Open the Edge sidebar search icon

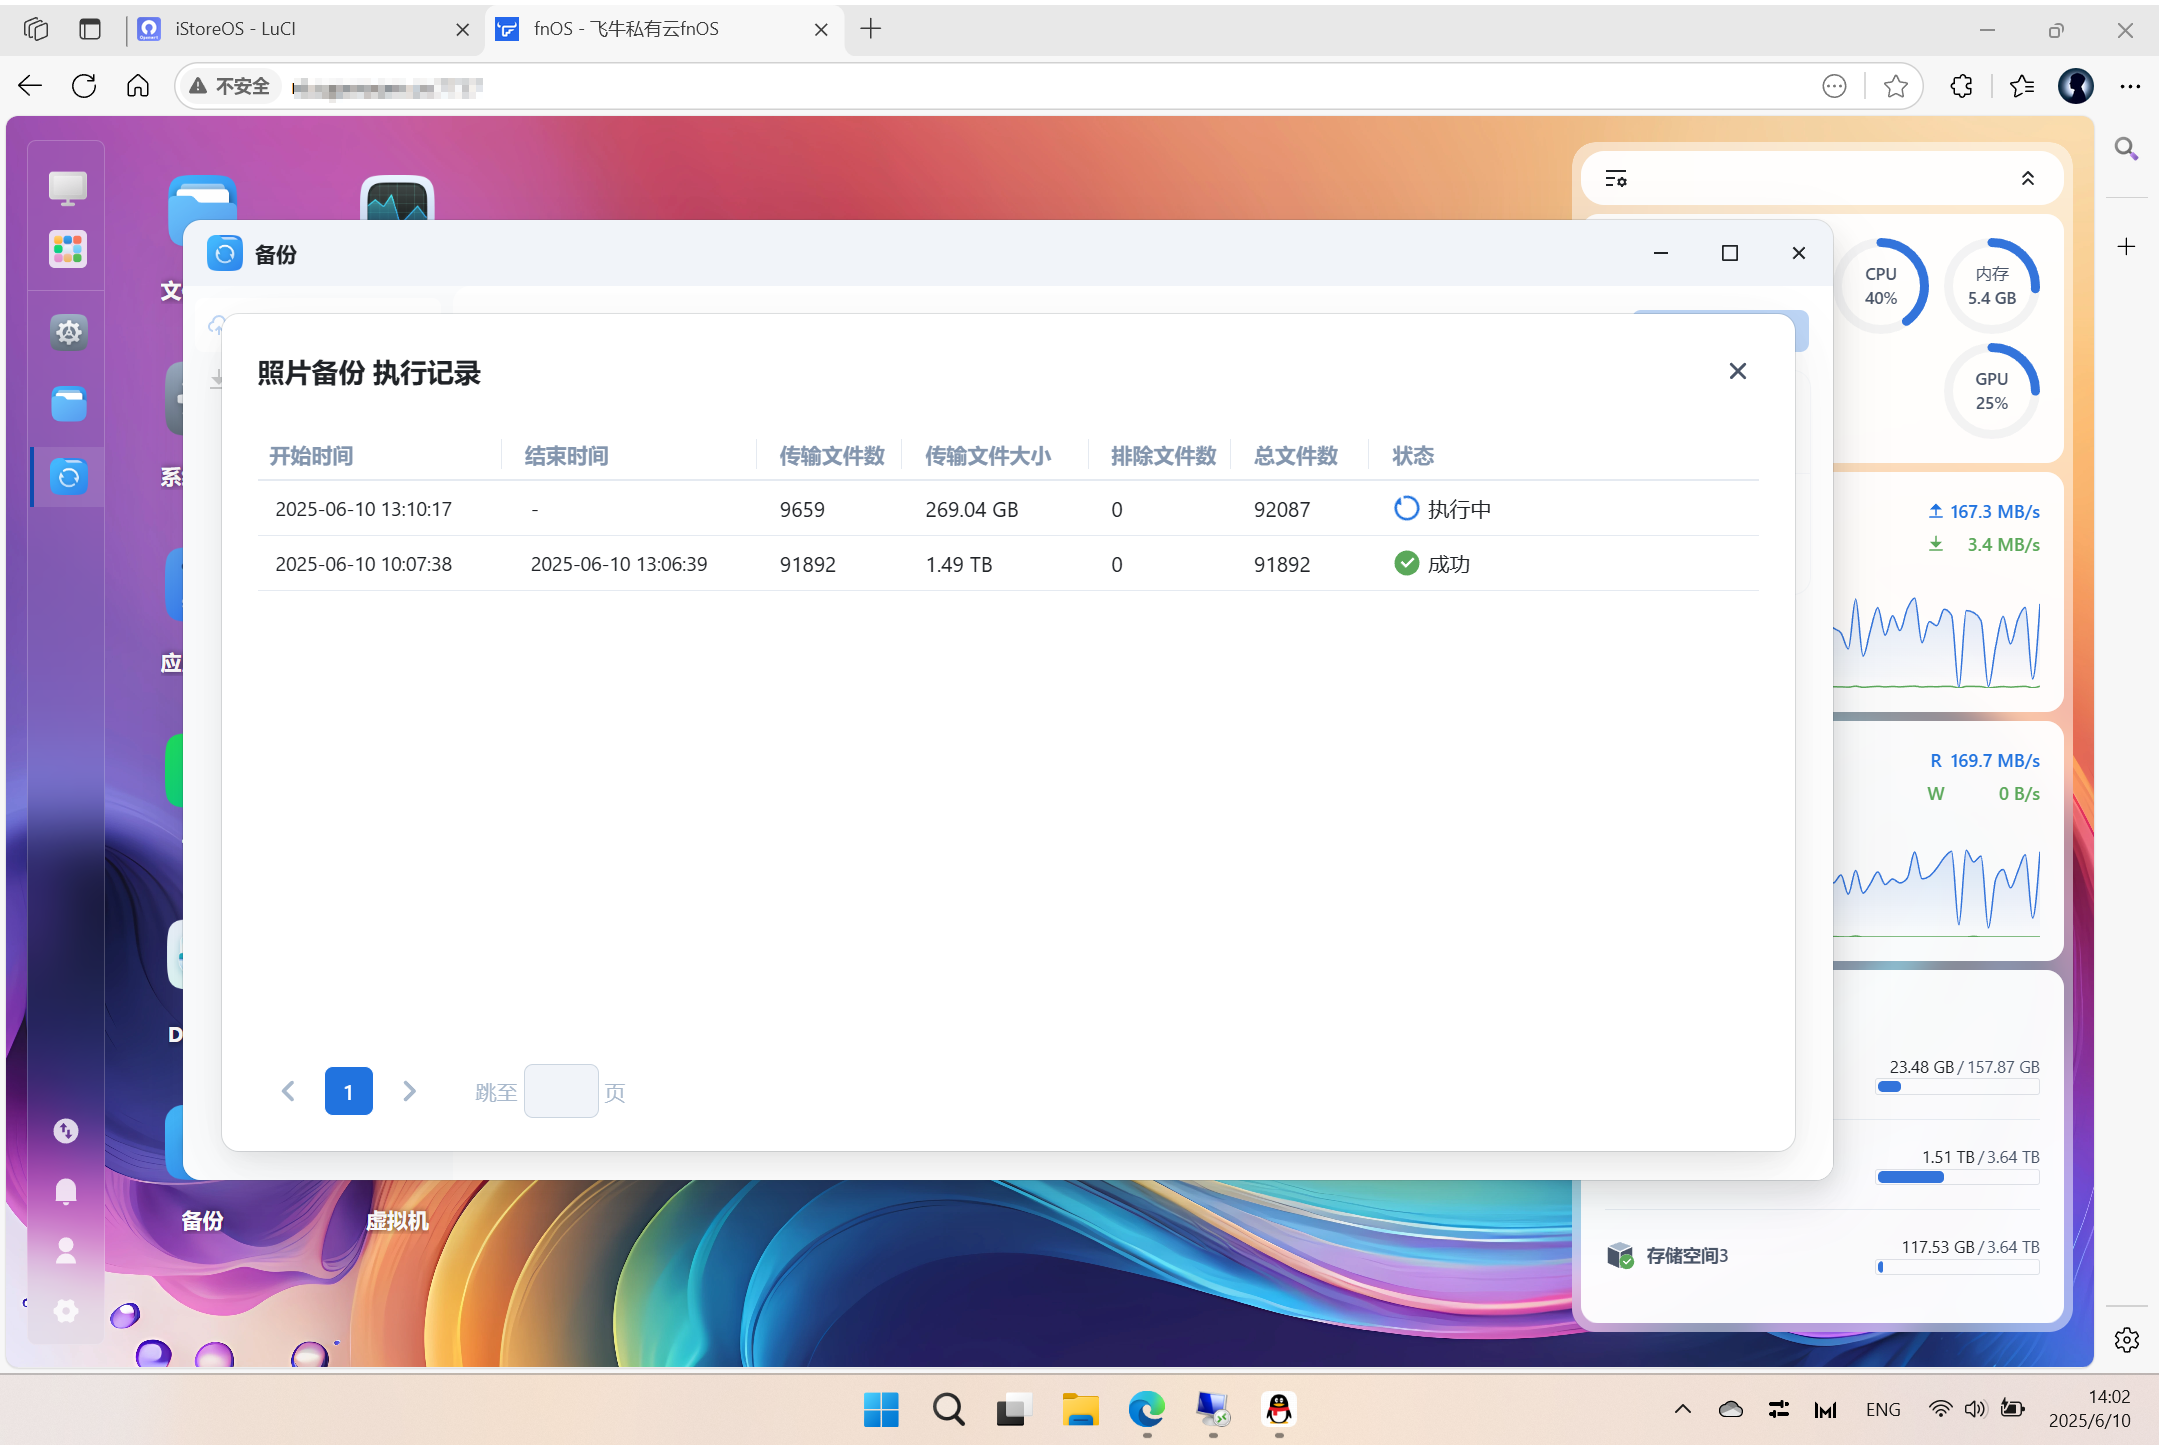2127,149
